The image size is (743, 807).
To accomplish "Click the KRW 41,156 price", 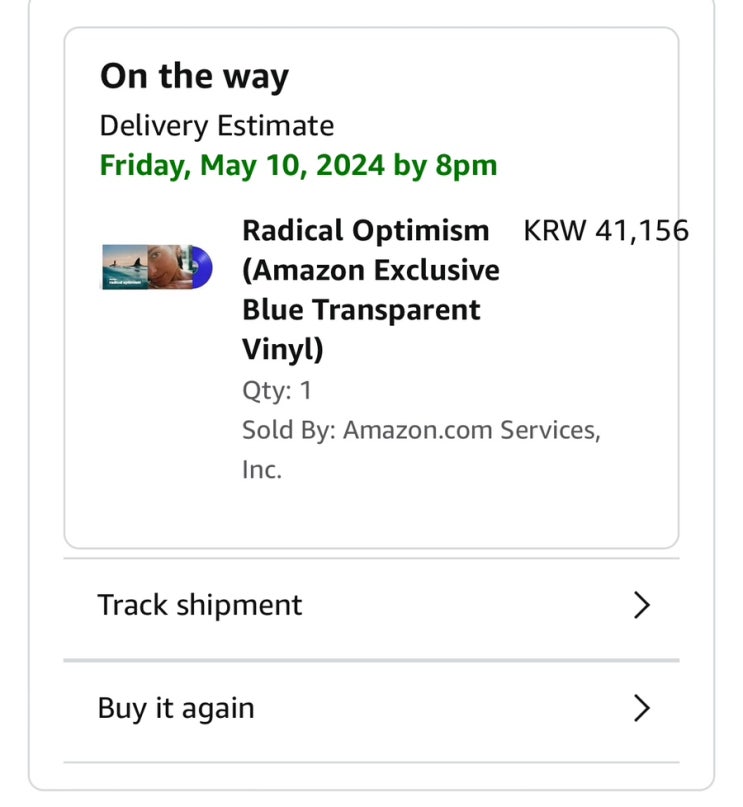I will (x=605, y=231).
